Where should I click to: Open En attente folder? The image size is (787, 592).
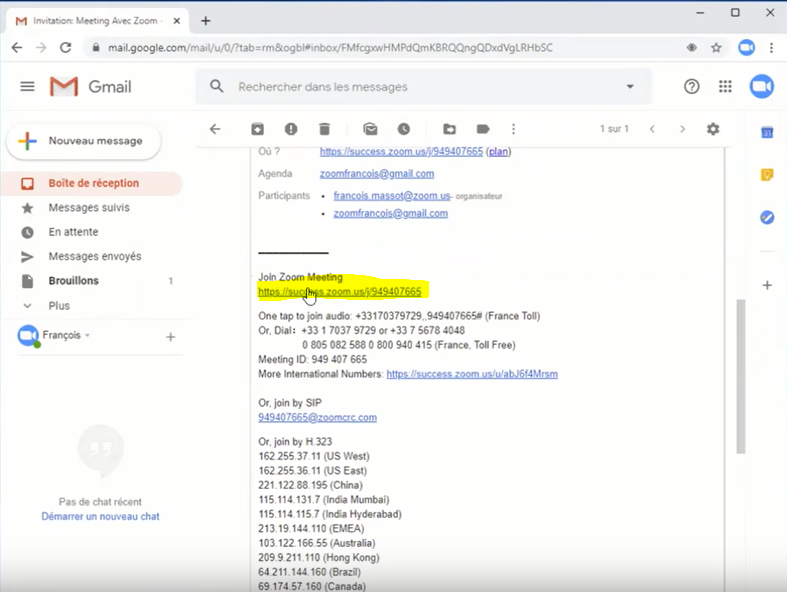[x=73, y=232]
